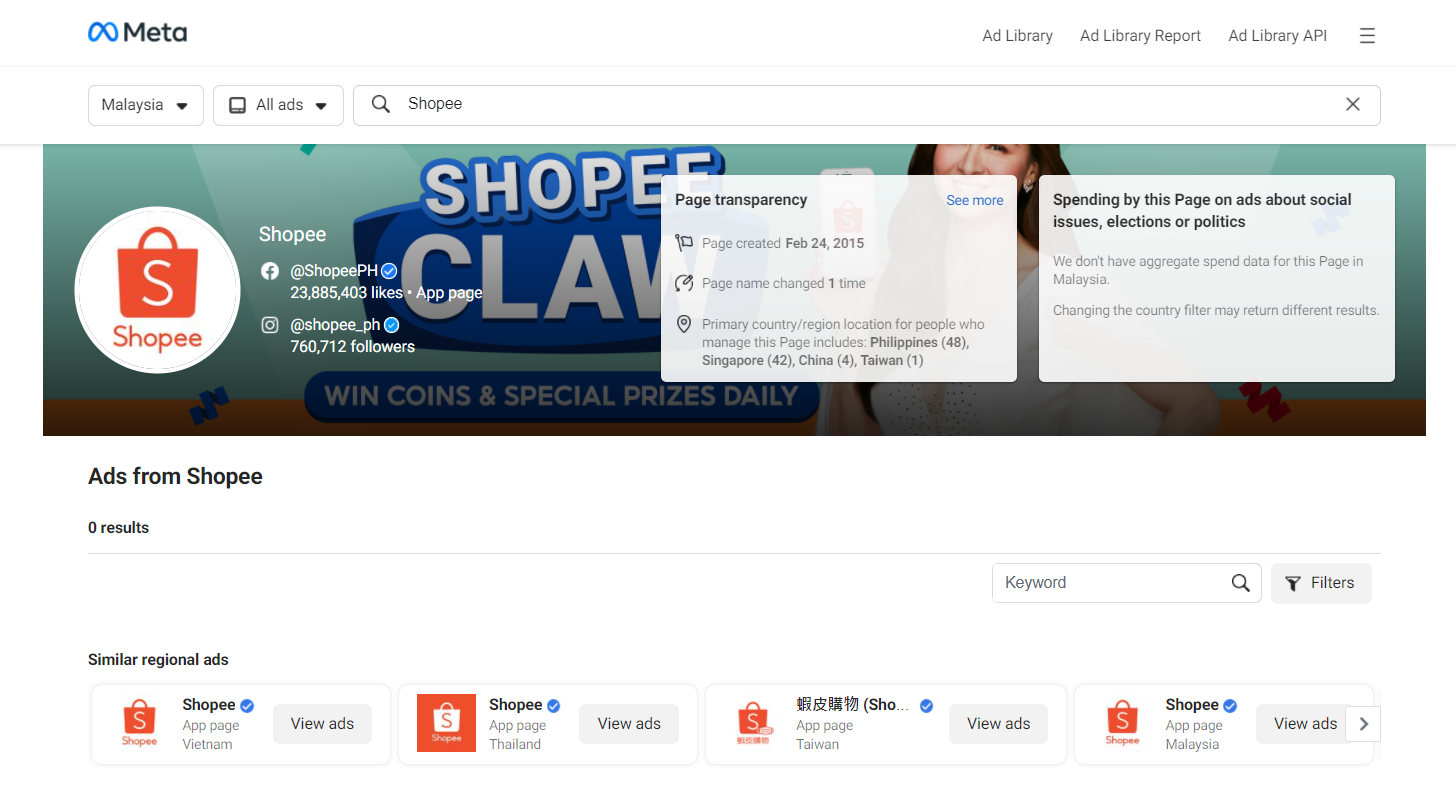Open the @ShopeePH Facebook handle

334,271
